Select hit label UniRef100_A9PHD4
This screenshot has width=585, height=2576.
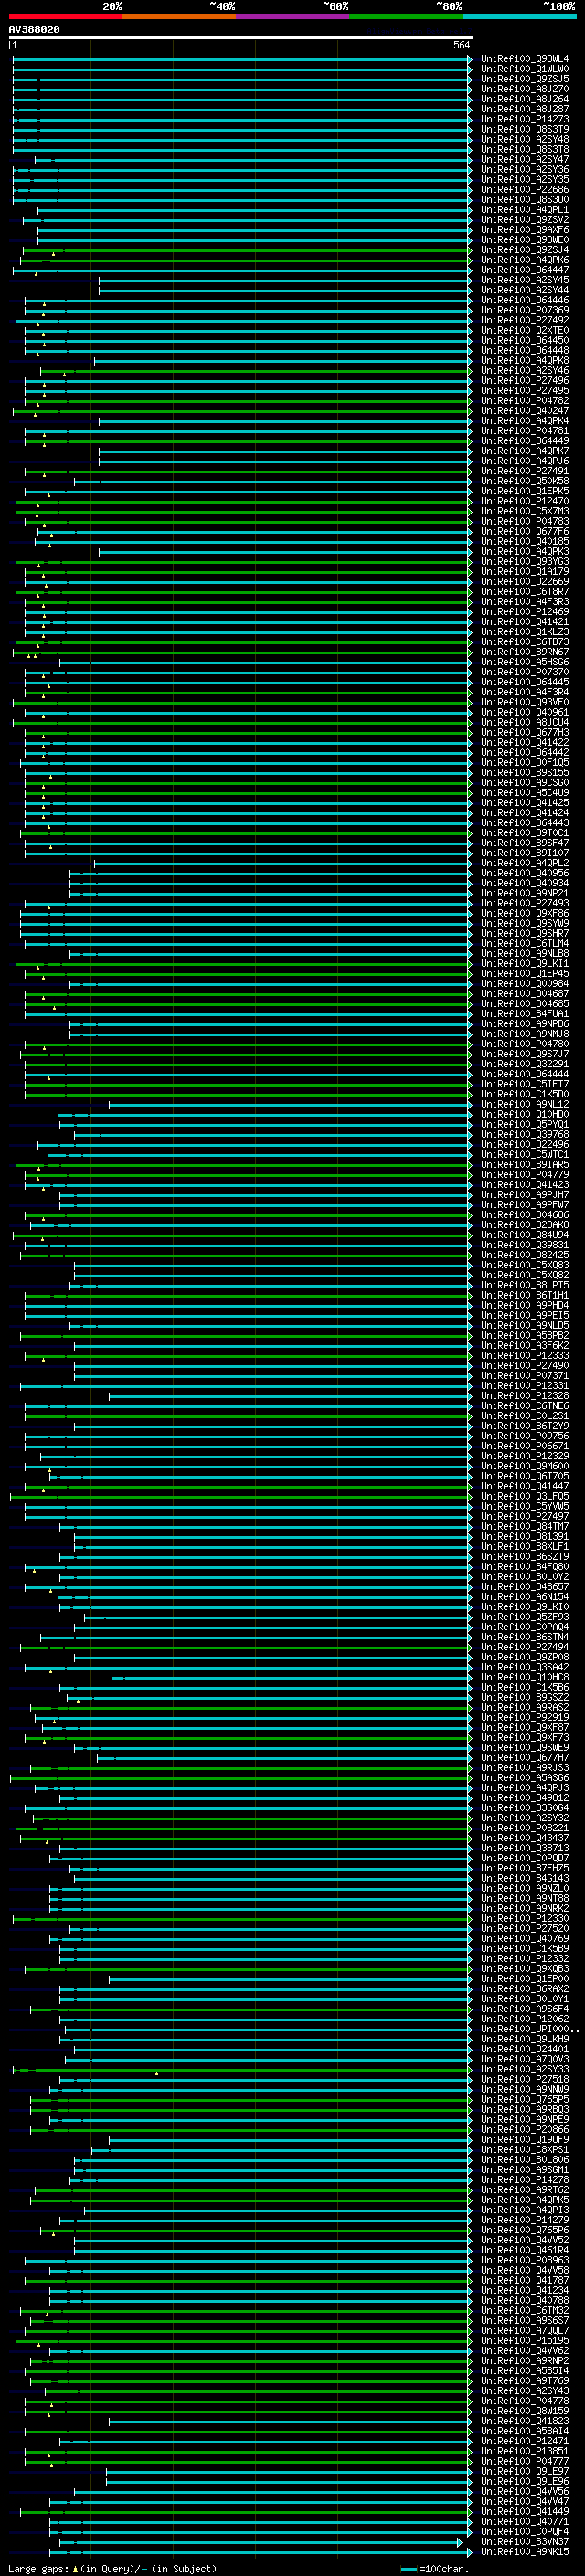[524, 1305]
